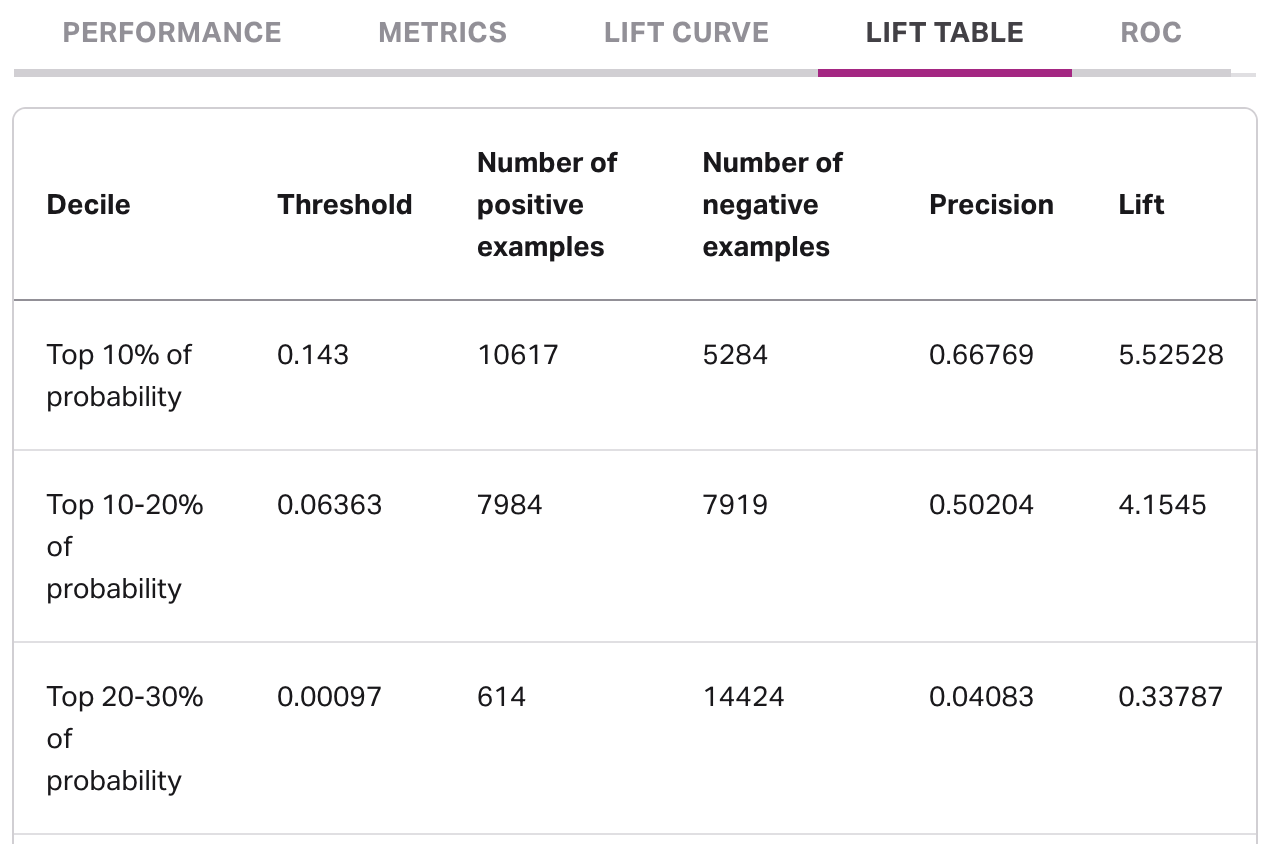
Task: Switch to the PERFORMANCE tab
Action: pos(171,33)
